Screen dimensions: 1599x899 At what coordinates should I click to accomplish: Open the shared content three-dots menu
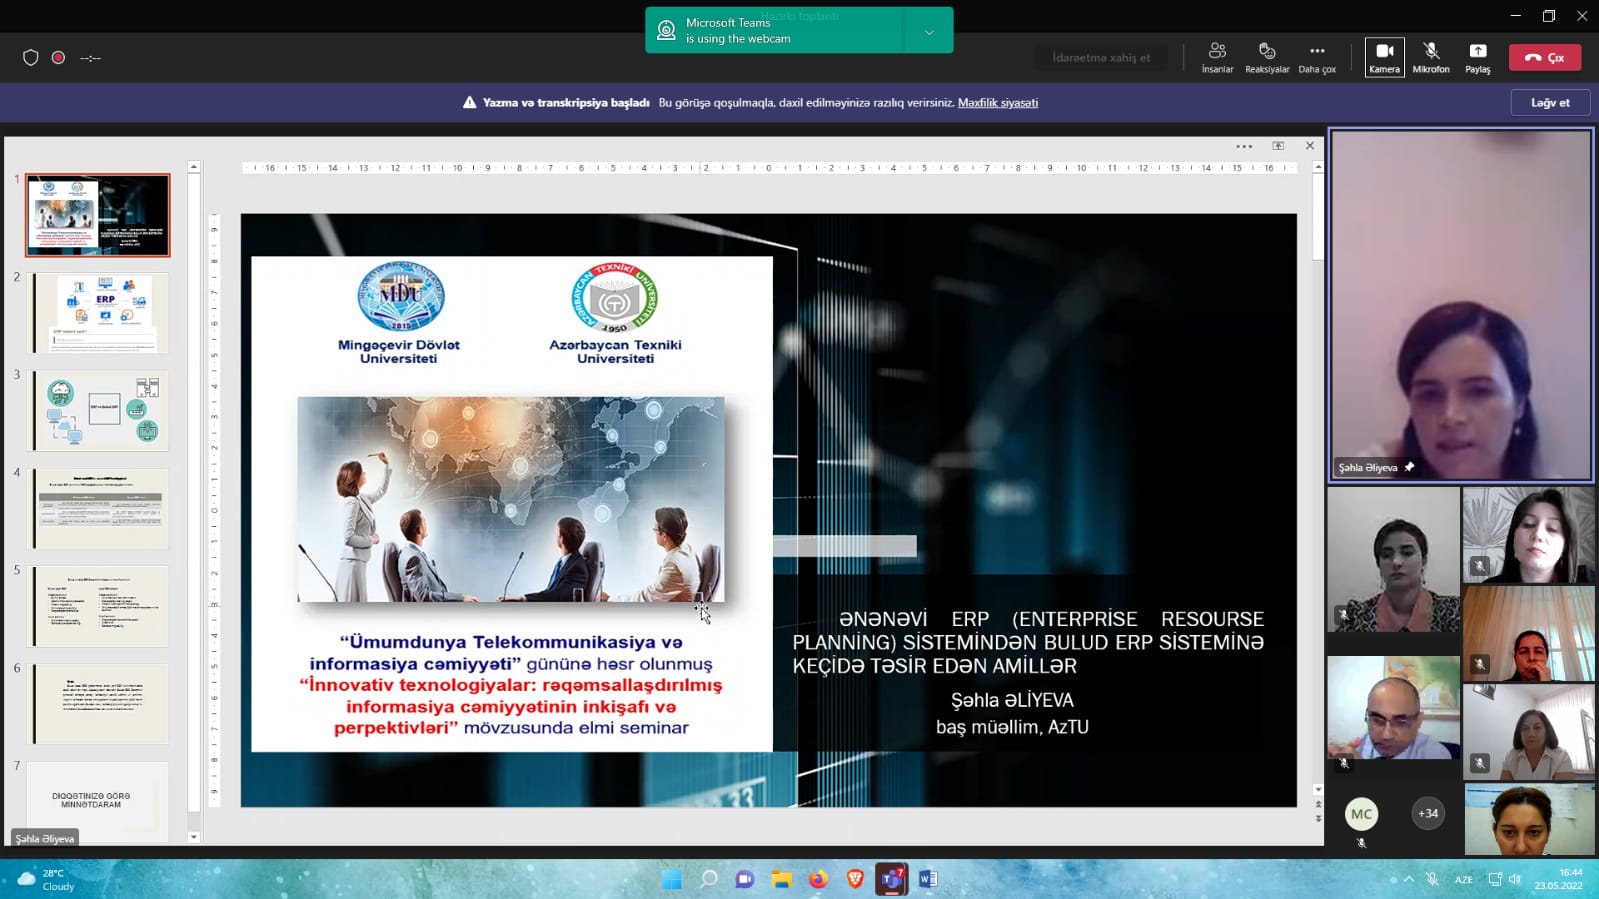pos(1244,146)
